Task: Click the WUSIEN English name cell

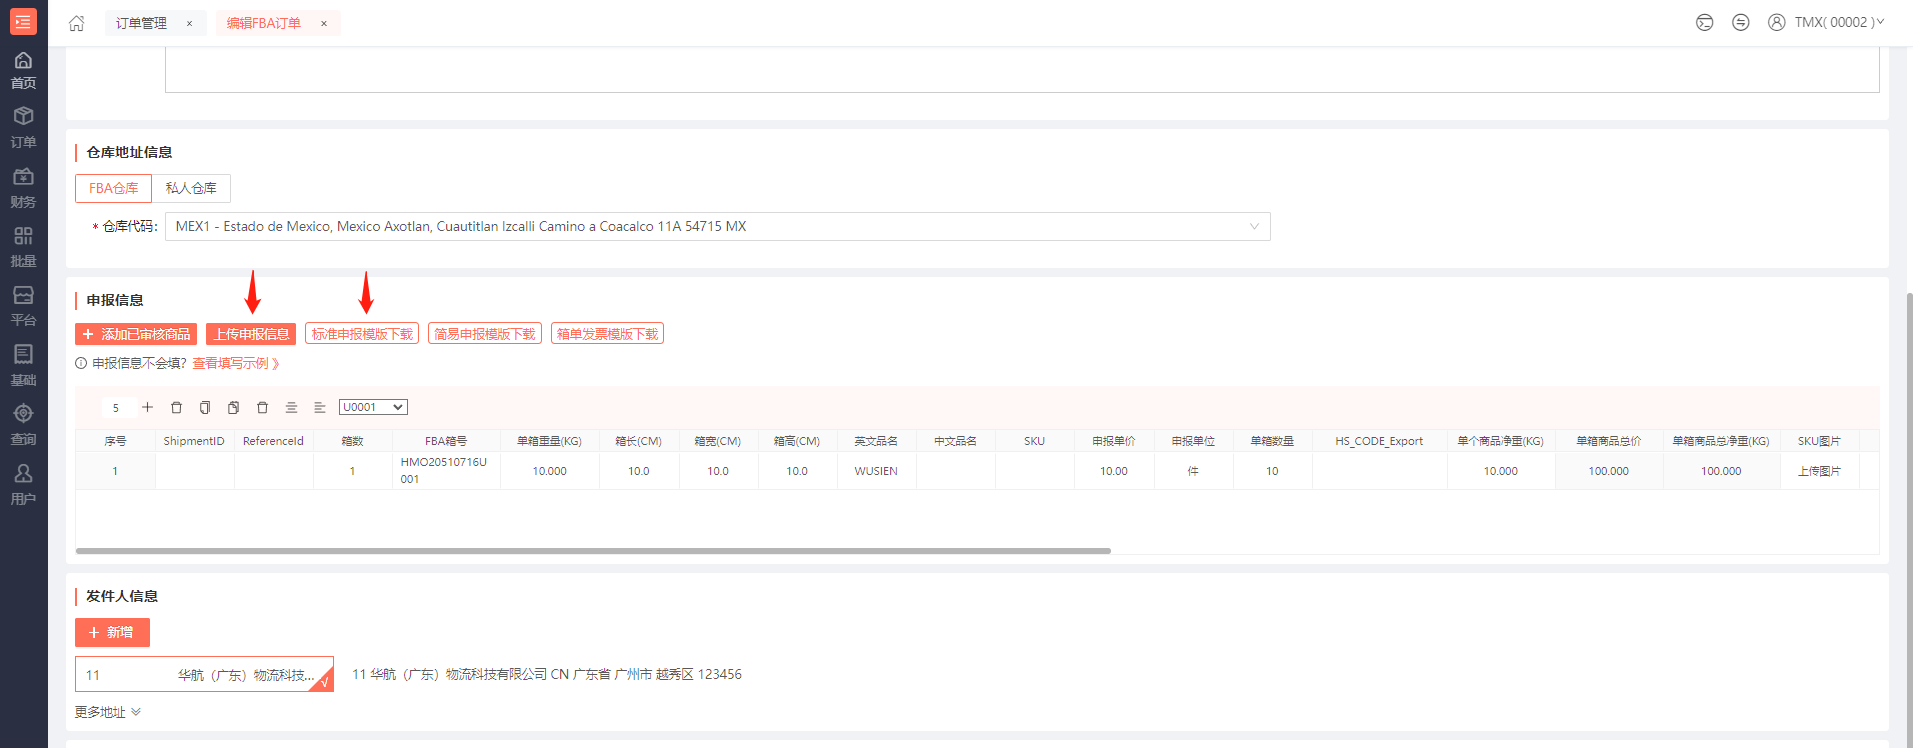Action: coord(876,471)
